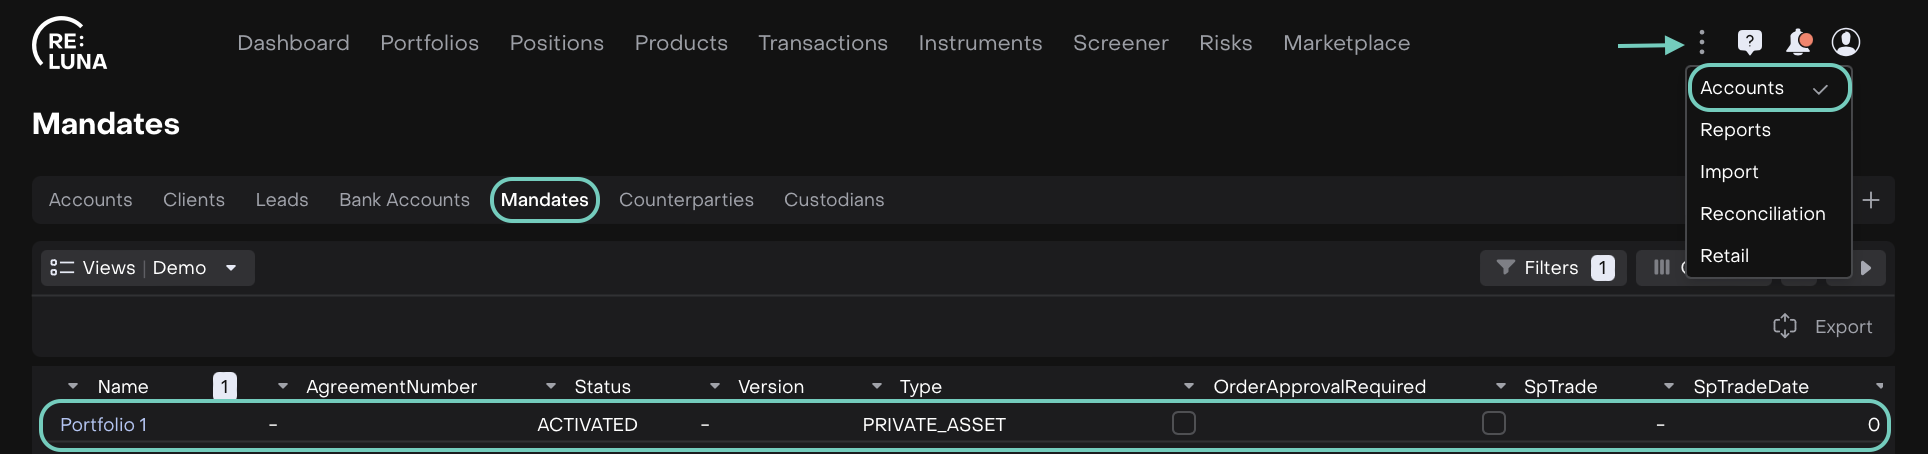Viewport: 1928px width, 454px height.
Task: Open the notifications bell
Action: pyautogui.click(x=1798, y=42)
